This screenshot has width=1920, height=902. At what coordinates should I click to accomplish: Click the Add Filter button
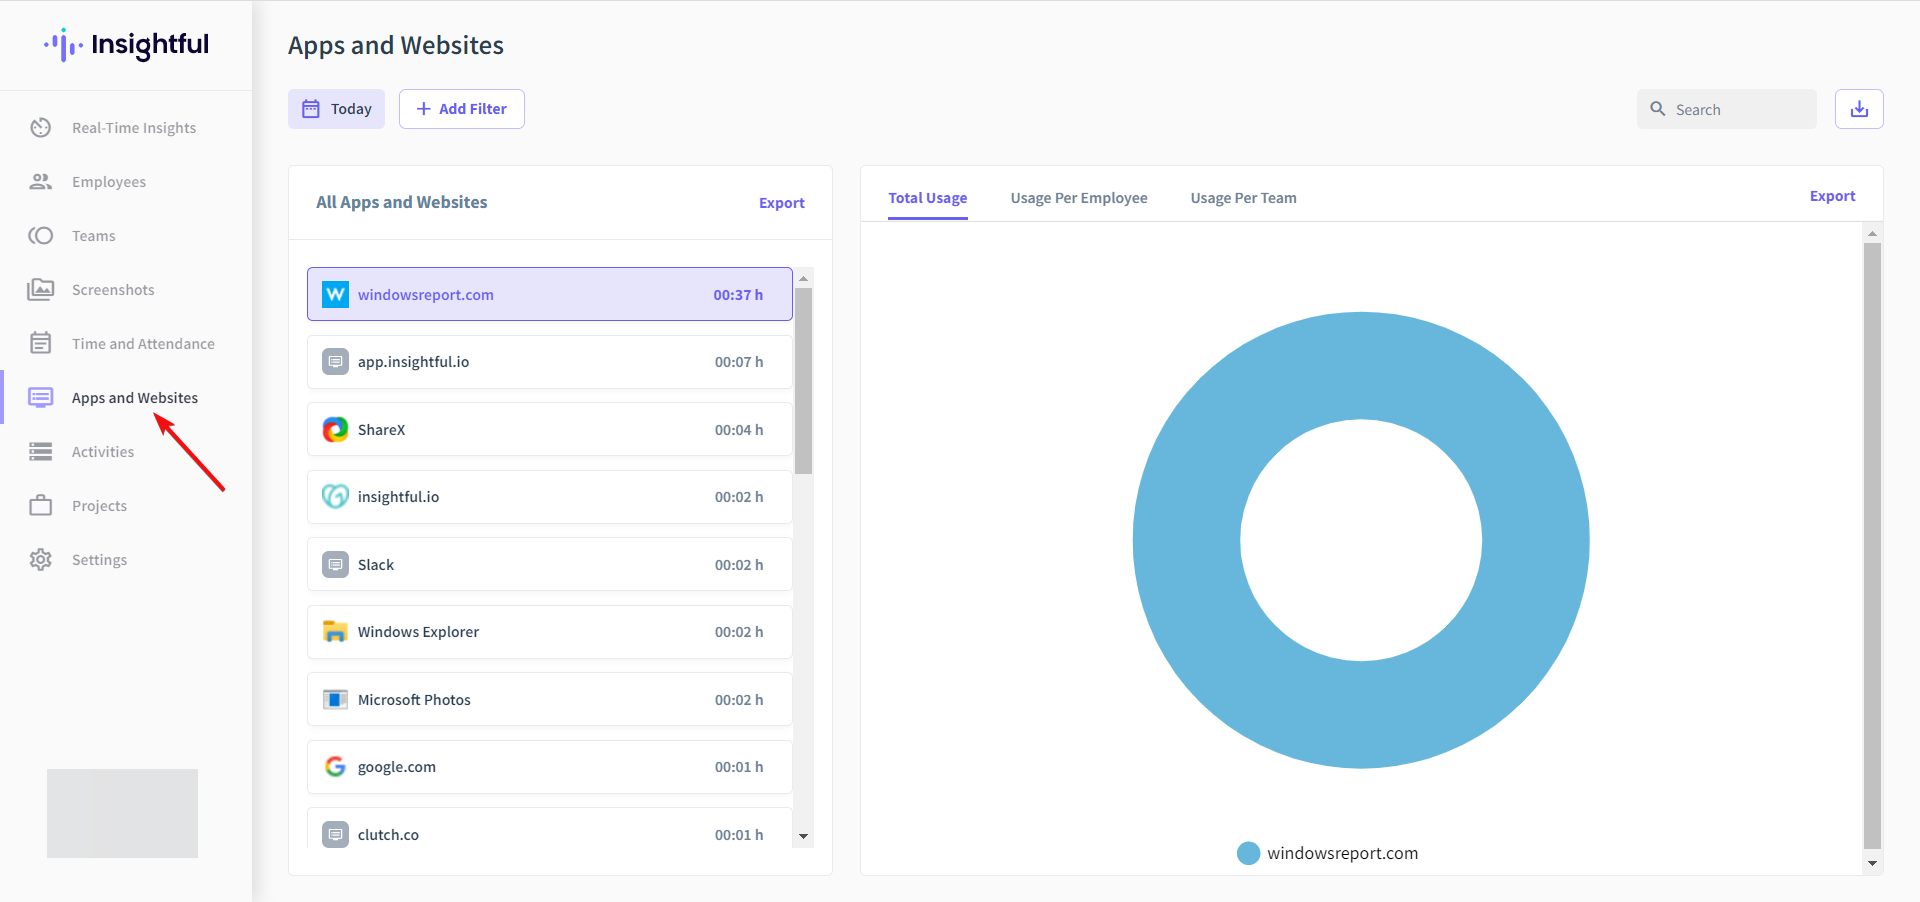tap(462, 109)
